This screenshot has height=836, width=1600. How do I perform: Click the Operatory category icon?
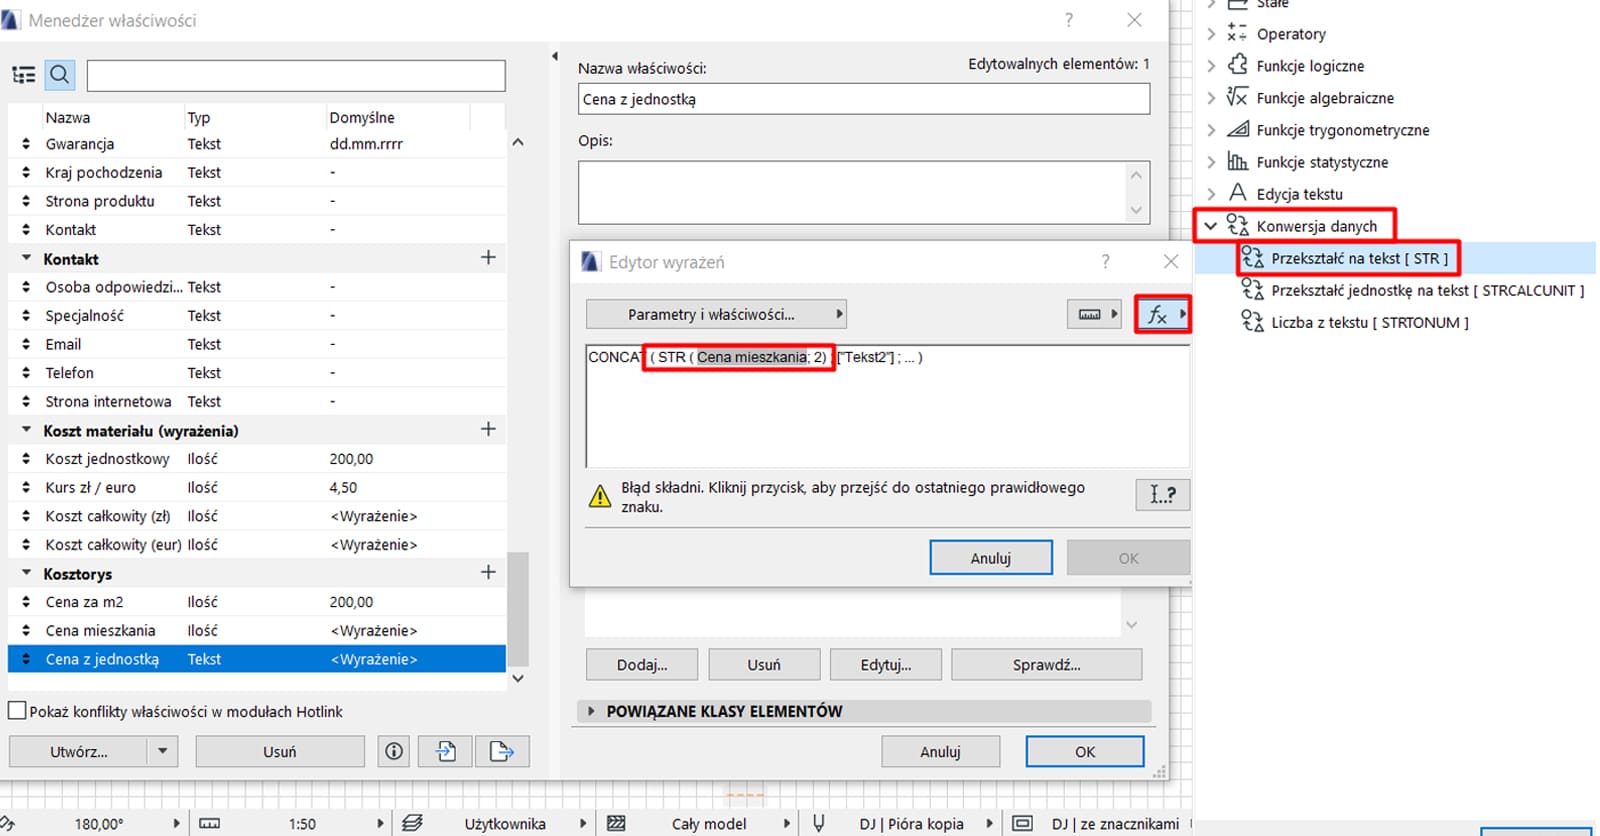tap(1238, 33)
